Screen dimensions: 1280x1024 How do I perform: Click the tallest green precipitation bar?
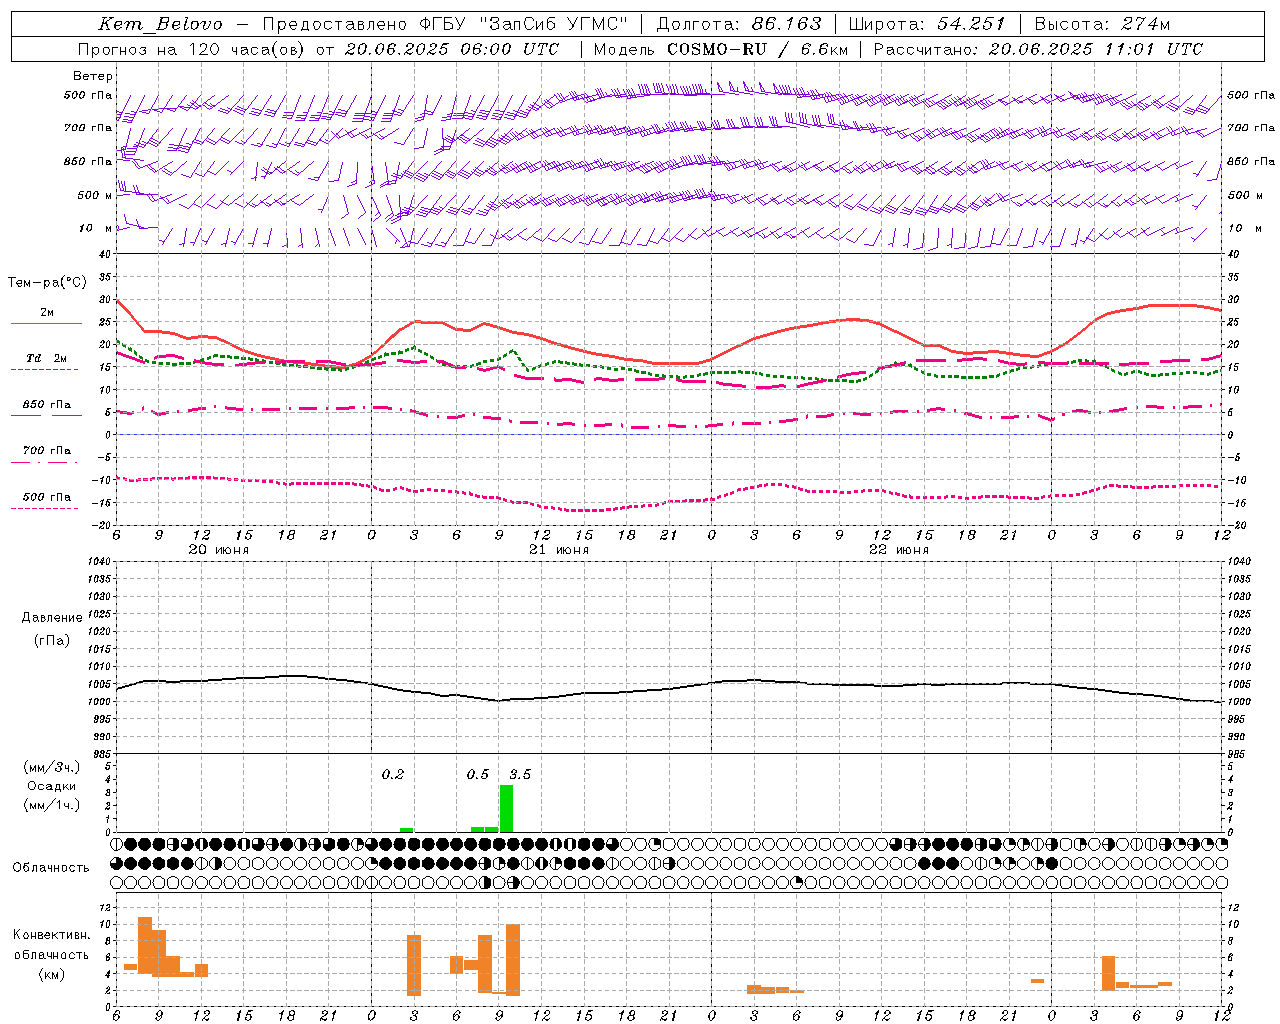coord(506,808)
